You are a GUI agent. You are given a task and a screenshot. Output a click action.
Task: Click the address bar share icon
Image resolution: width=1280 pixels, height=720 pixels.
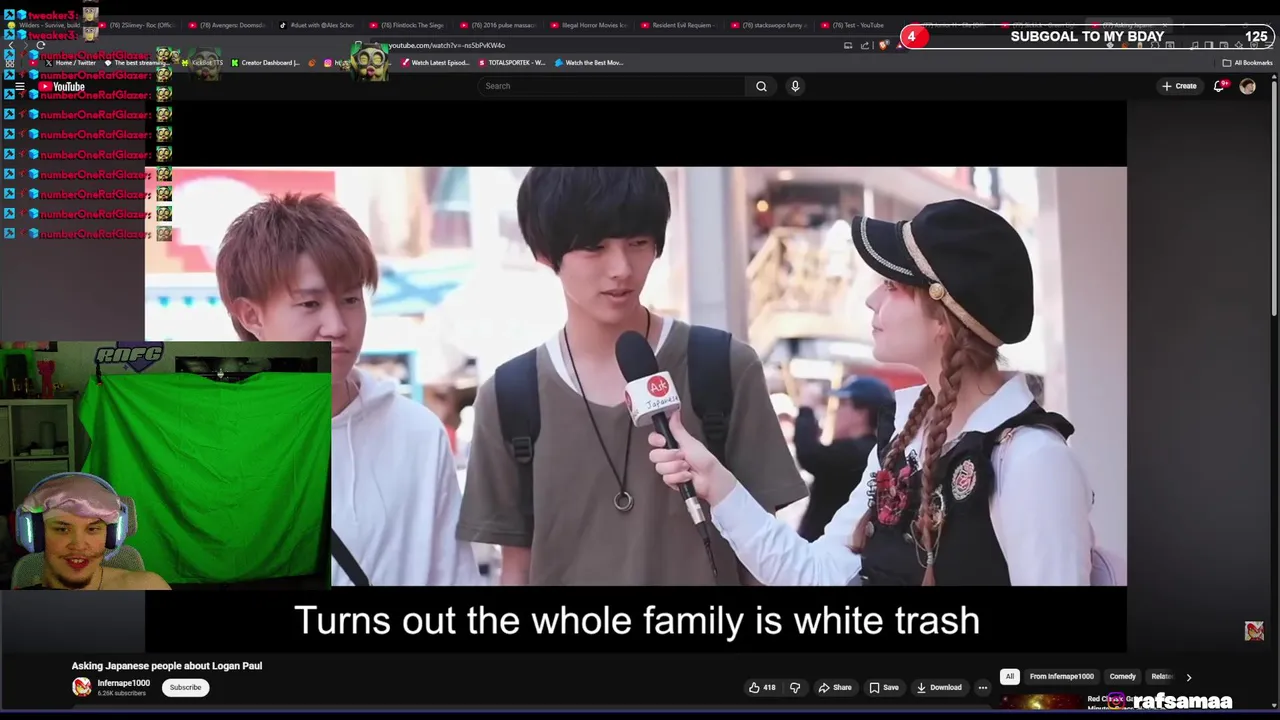tap(865, 45)
